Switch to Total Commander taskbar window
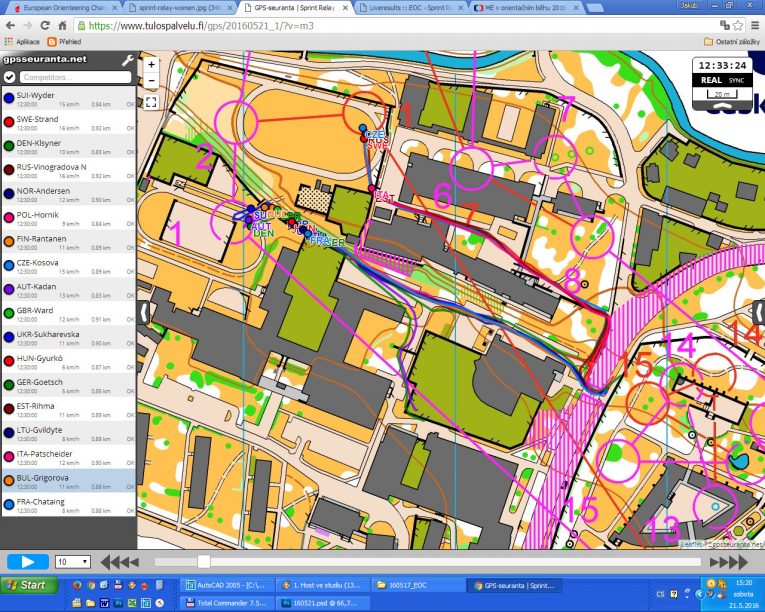This screenshot has width=765, height=612. [226, 603]
